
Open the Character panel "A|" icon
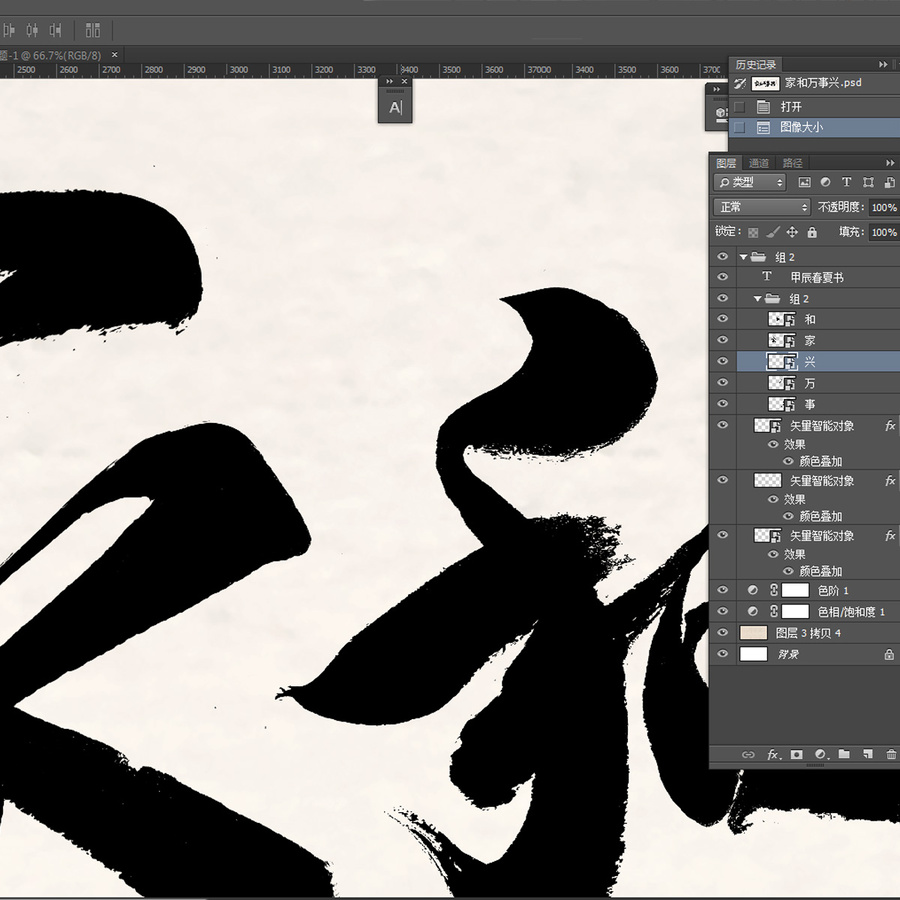tap(395, 107)
